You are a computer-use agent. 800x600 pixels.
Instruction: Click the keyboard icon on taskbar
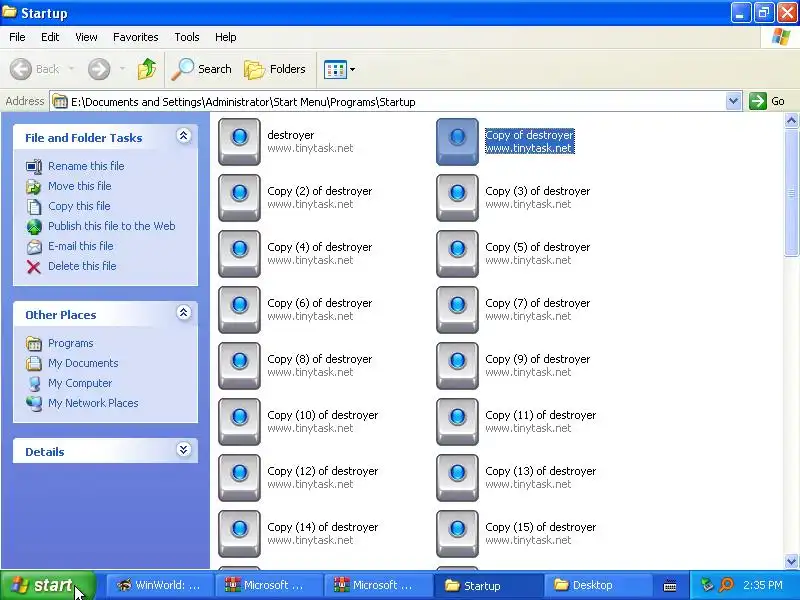pyautogui.click(x=670, y=586)
